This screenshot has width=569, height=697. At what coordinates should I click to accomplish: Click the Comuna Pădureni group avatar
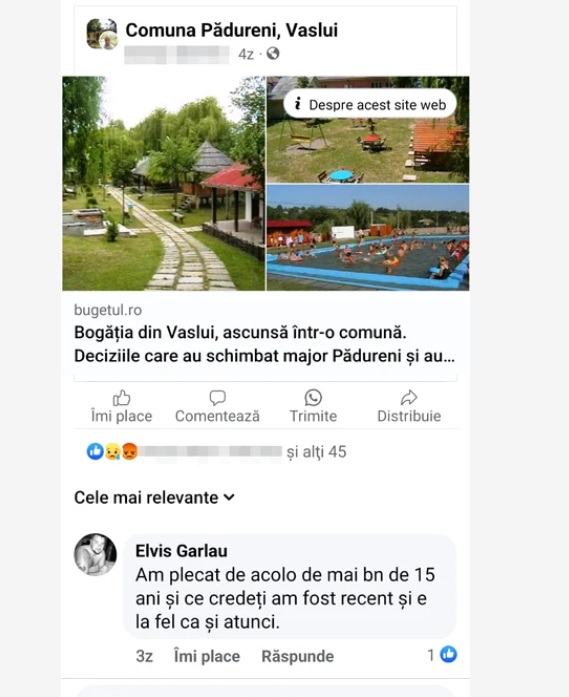coord(102,34)
